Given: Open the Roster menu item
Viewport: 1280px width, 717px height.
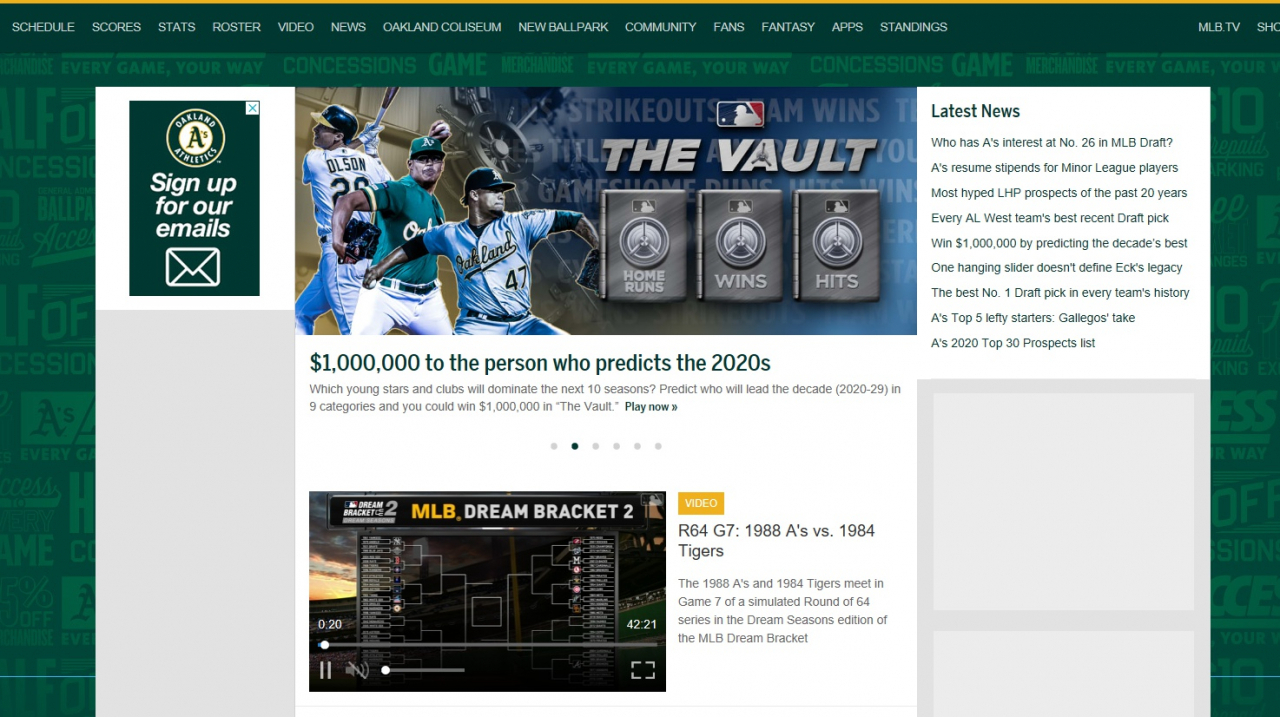Looking at the screenshot, I should [x=236, y=27].
